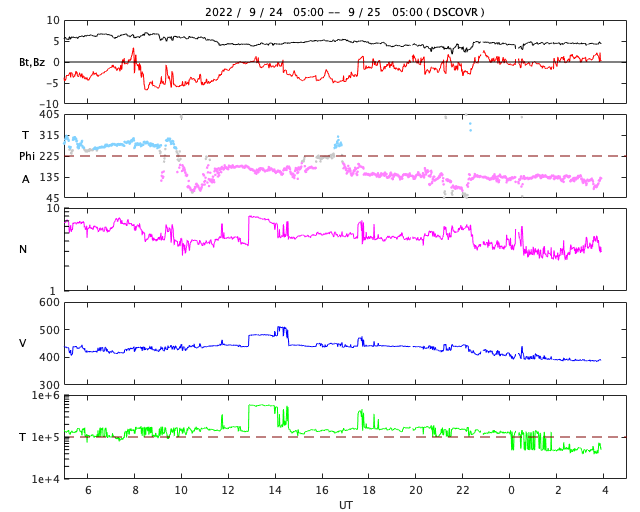The width and height of the screenshot is (640, 512).
Task: Click the '-10' Bz axis value
Action: click(49, 104)
